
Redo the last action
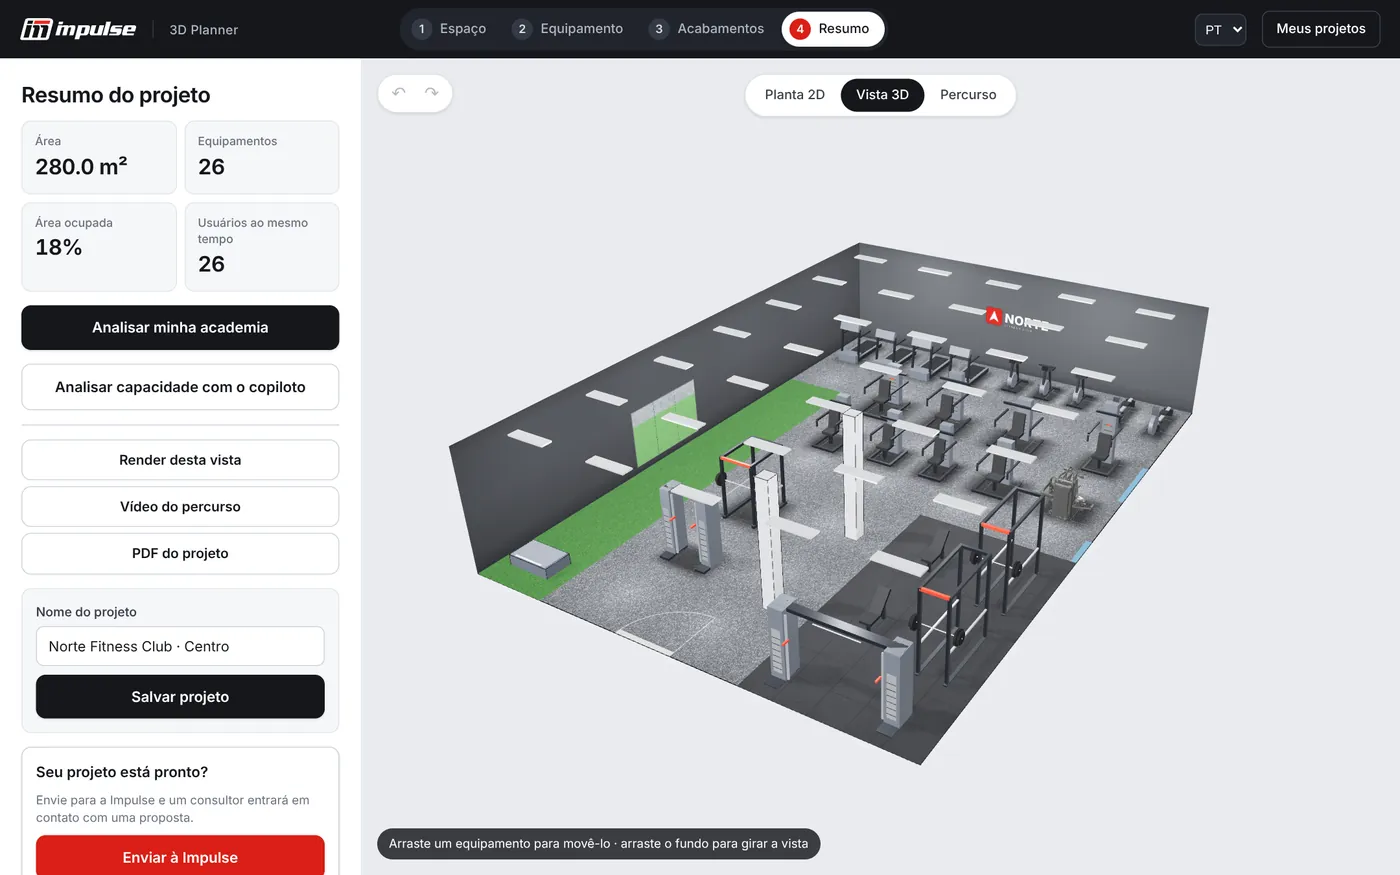coord(431,93)
